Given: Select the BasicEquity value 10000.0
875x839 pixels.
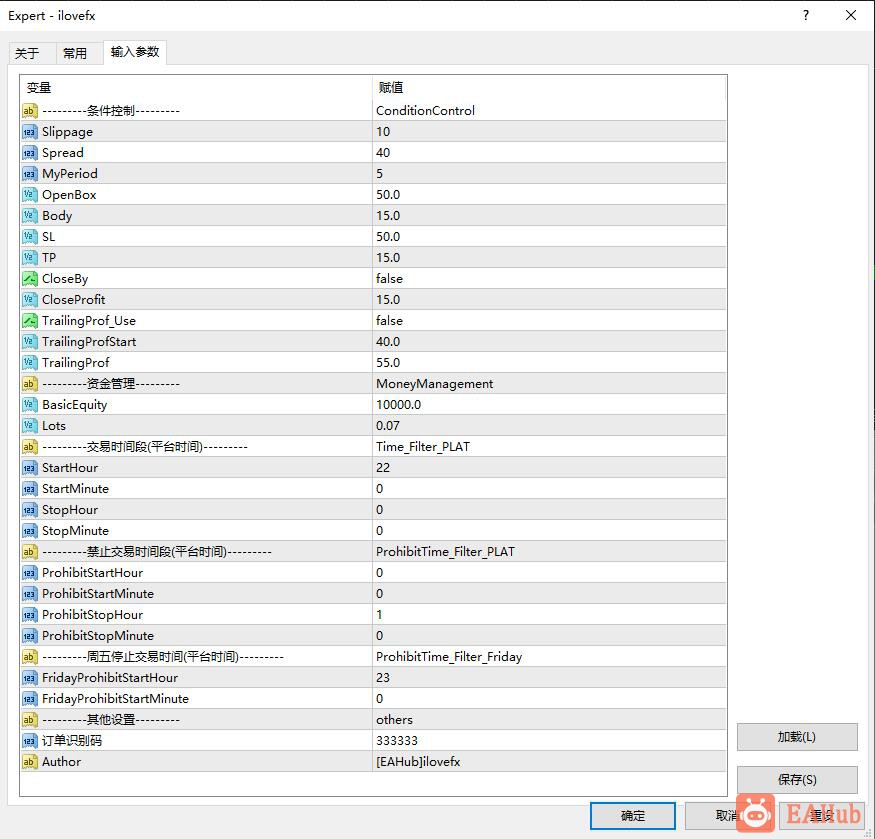Looking at the screenshot, I should pos(549,405).
